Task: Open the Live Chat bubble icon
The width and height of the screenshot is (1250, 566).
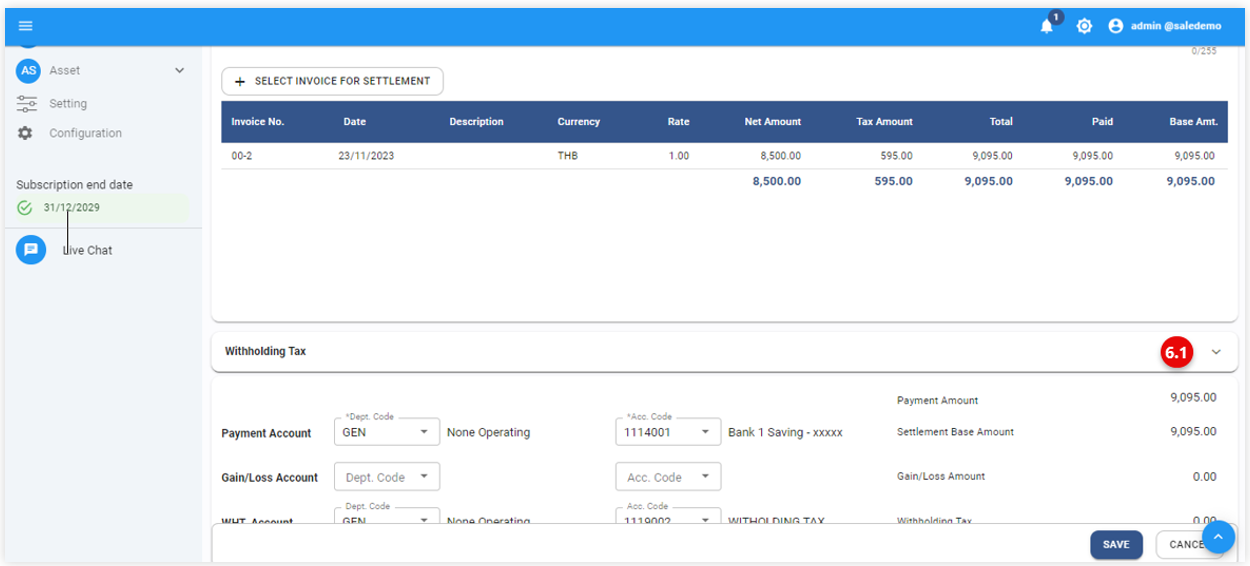Action: tap(31, 250)
